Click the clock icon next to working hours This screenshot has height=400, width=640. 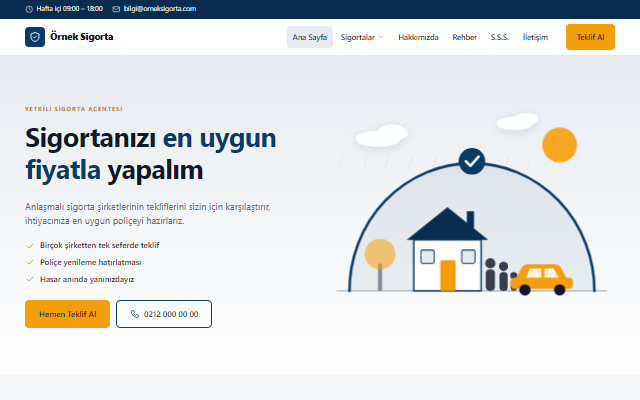pos(29,9)
